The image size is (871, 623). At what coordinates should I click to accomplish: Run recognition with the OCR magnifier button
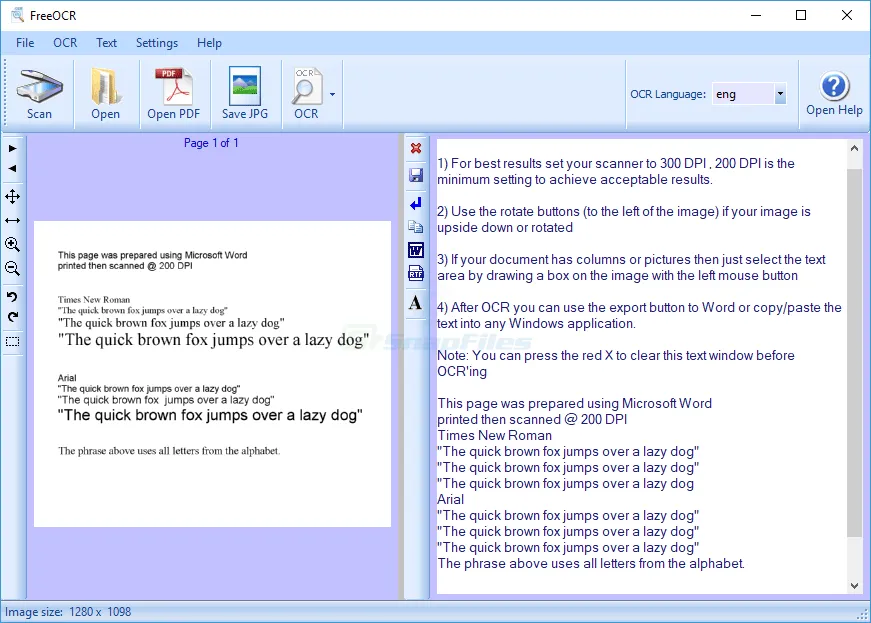pos(306,94)
